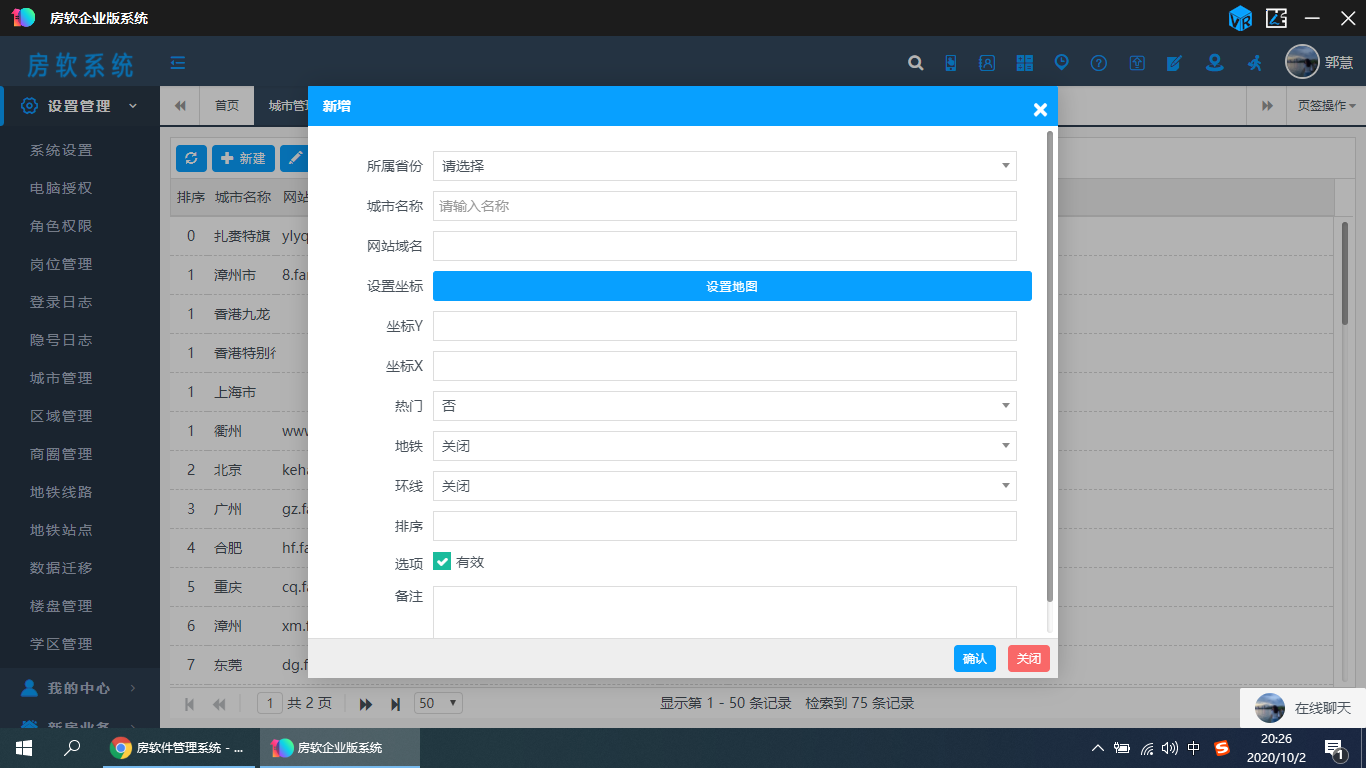Image resolution: width=1366 pixels, height=768 pixels.
Task: Open the 页签操作 dropdown
Action: (x=1326, y=105)
